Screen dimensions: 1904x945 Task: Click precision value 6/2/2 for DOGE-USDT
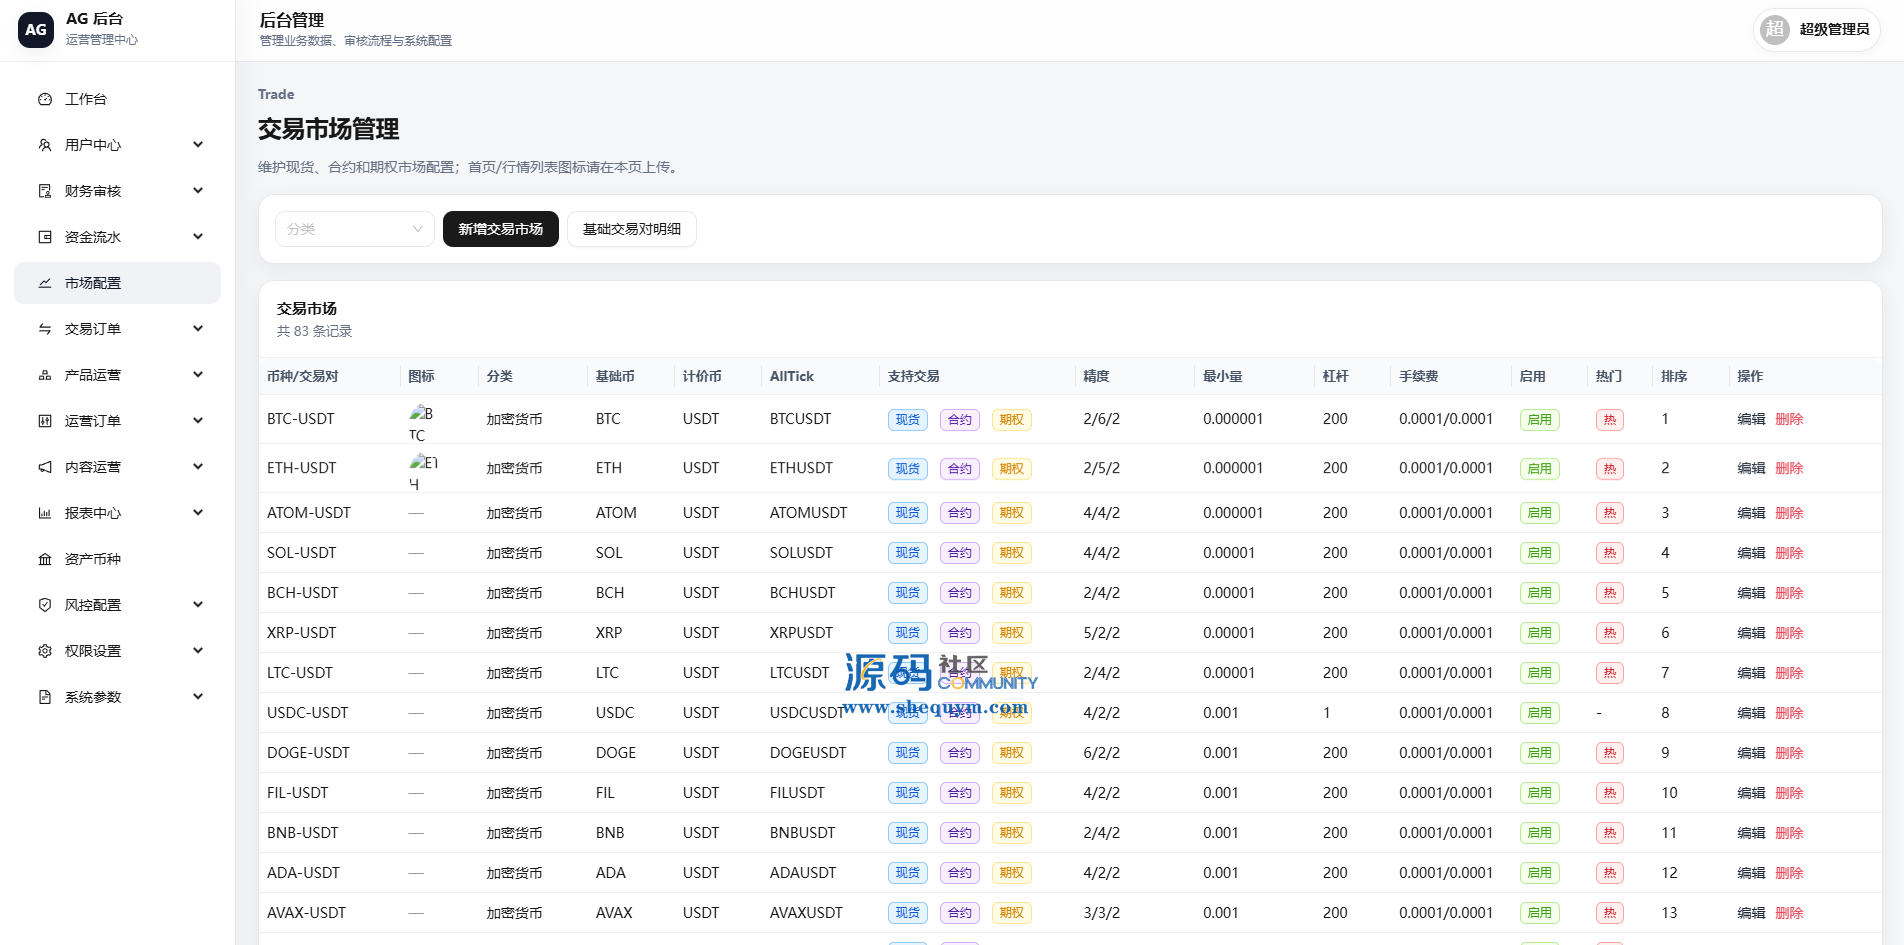click(x=1102, y=753)
